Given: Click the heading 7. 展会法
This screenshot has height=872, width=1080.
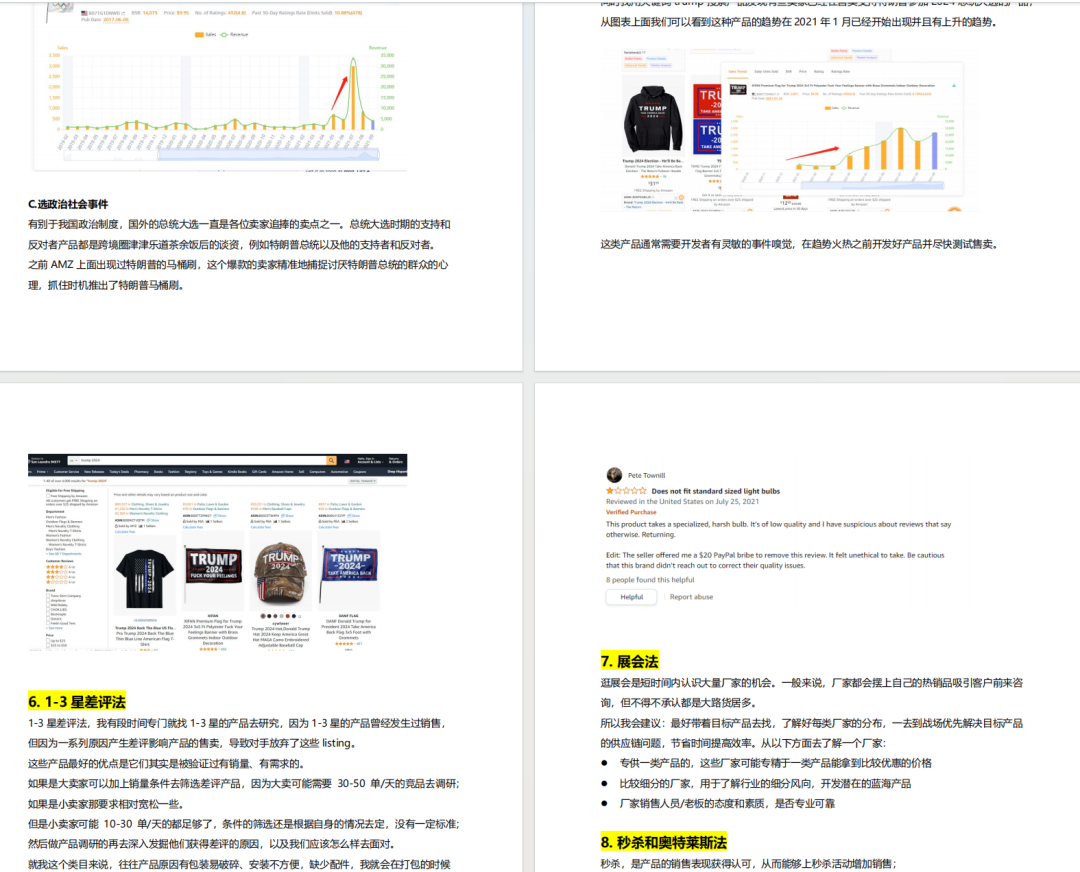Looking at the screenshot, I should (630, 661).
